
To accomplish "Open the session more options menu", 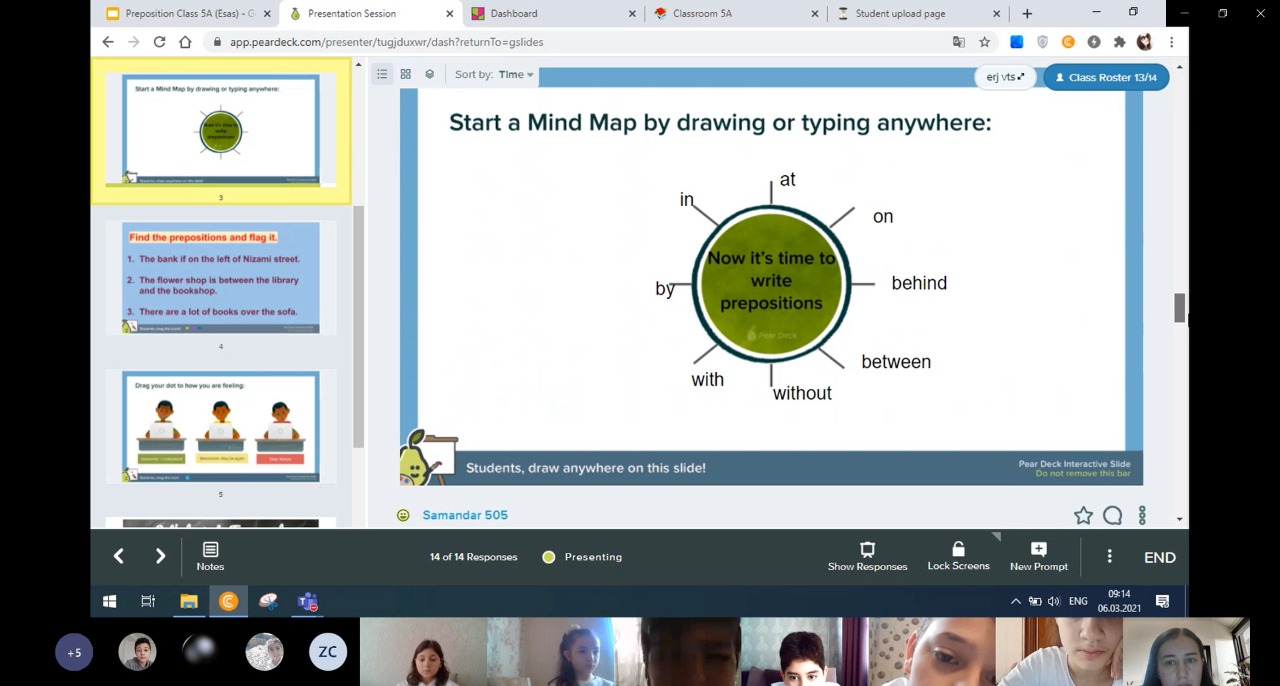I will (1109, 556).
